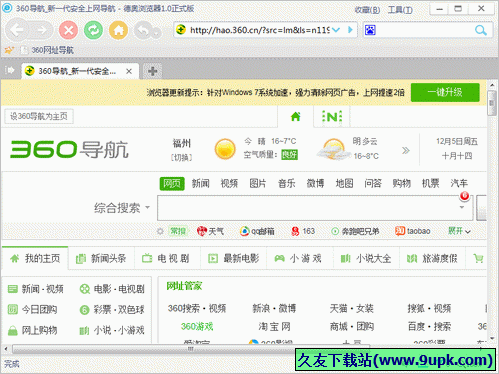The image size is (499, 374).
Task: Expand quick links with 展开
Action: (459, 231)
